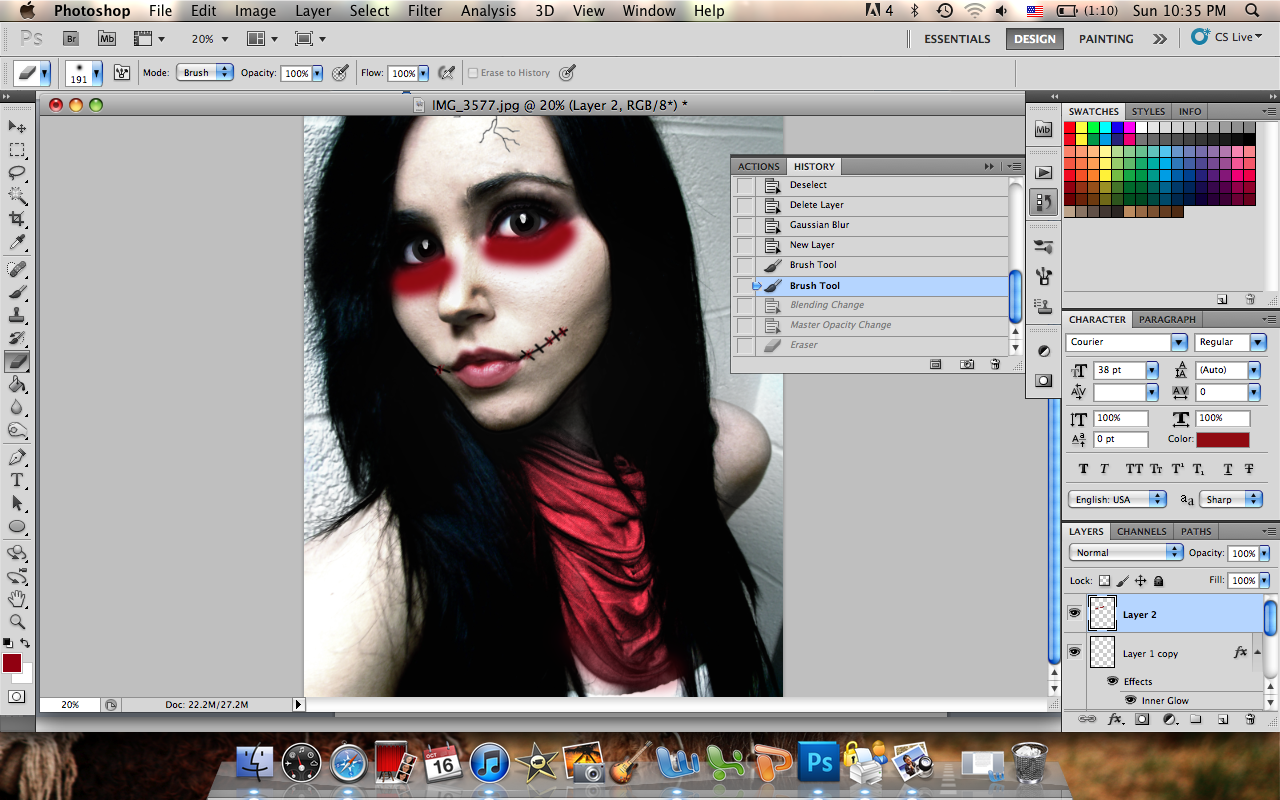The image size is (1280, 800).
Task: Open the layer blend mode Normal dropdown
Action: click(1126, 552)
